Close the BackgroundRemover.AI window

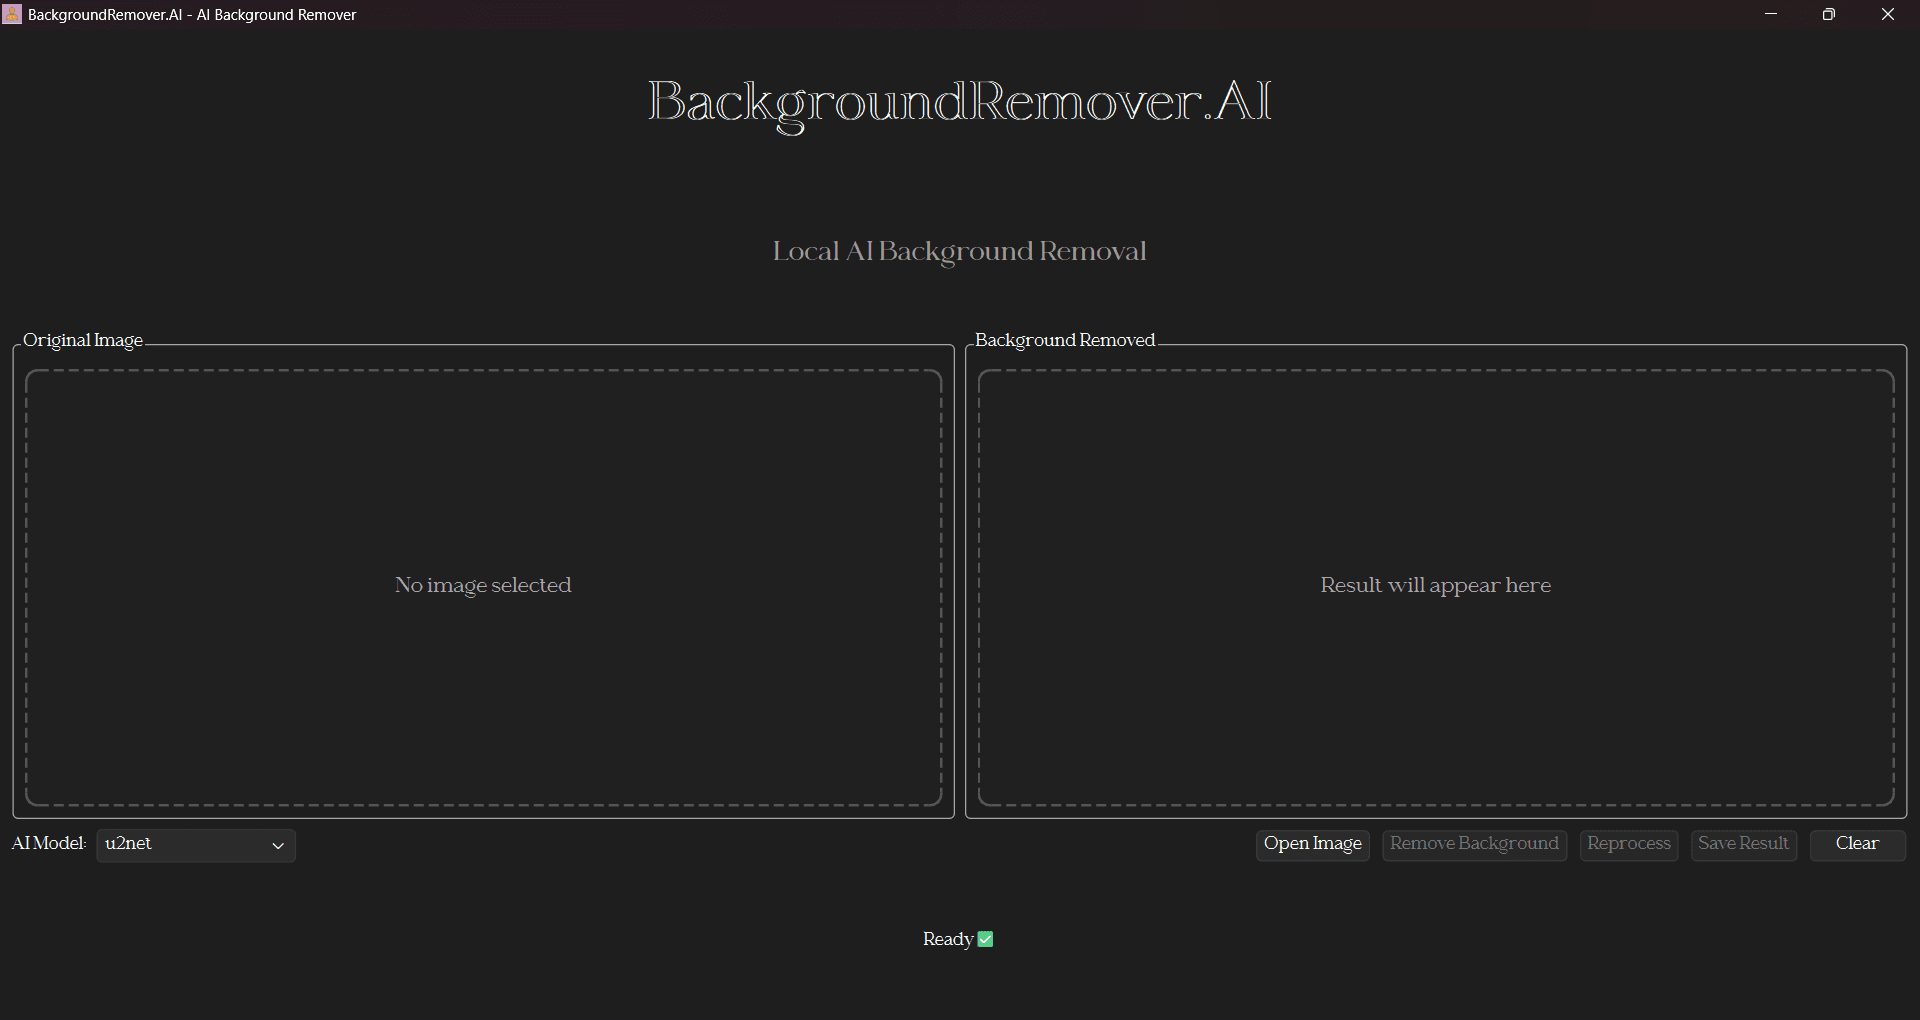point(1888,14)
